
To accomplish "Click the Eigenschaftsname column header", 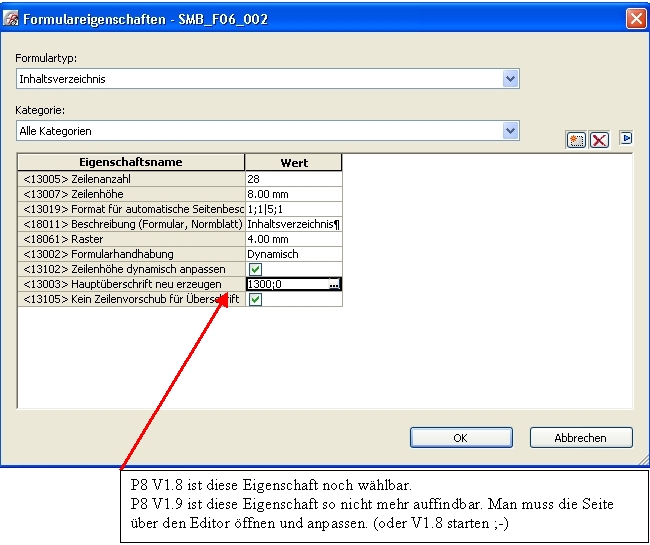I will pyautogui.click(x=131, y=162).
